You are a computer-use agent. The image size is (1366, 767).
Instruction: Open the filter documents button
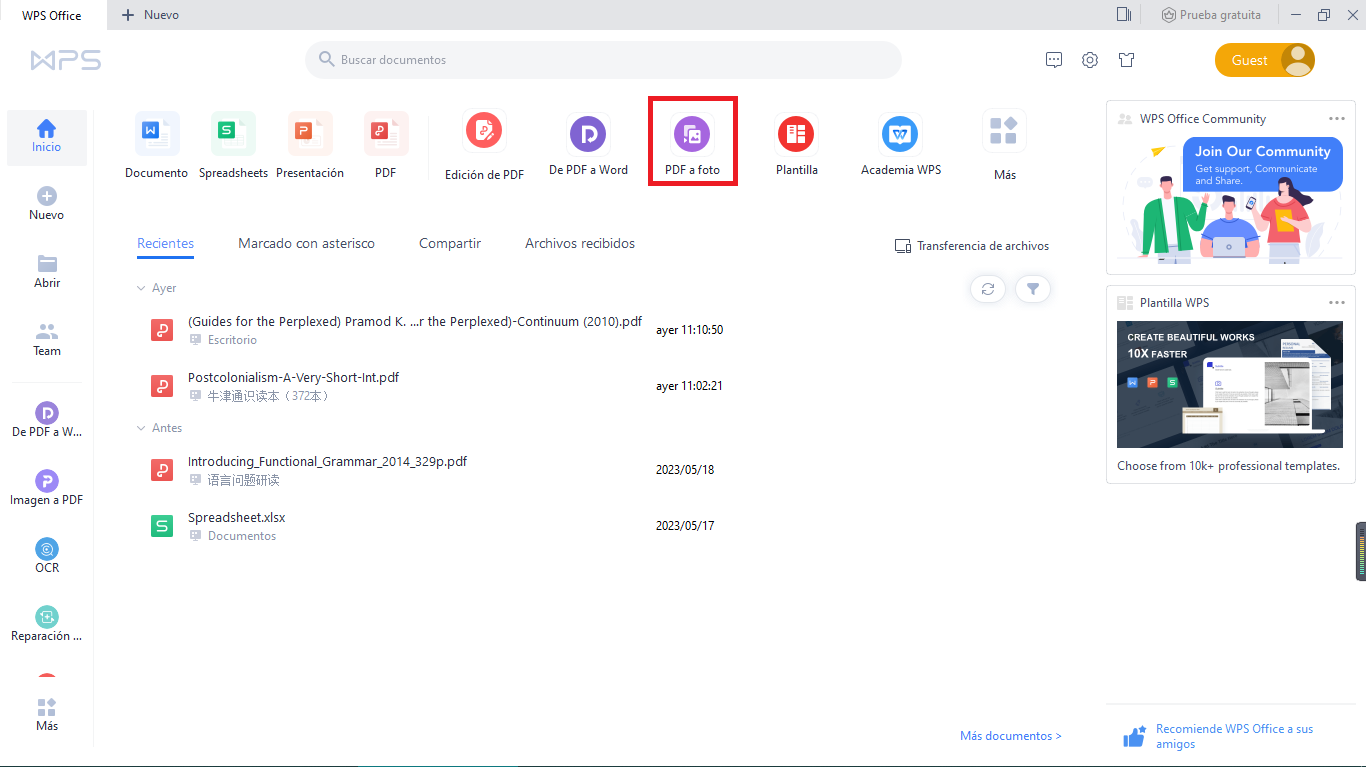point(1033,289)
